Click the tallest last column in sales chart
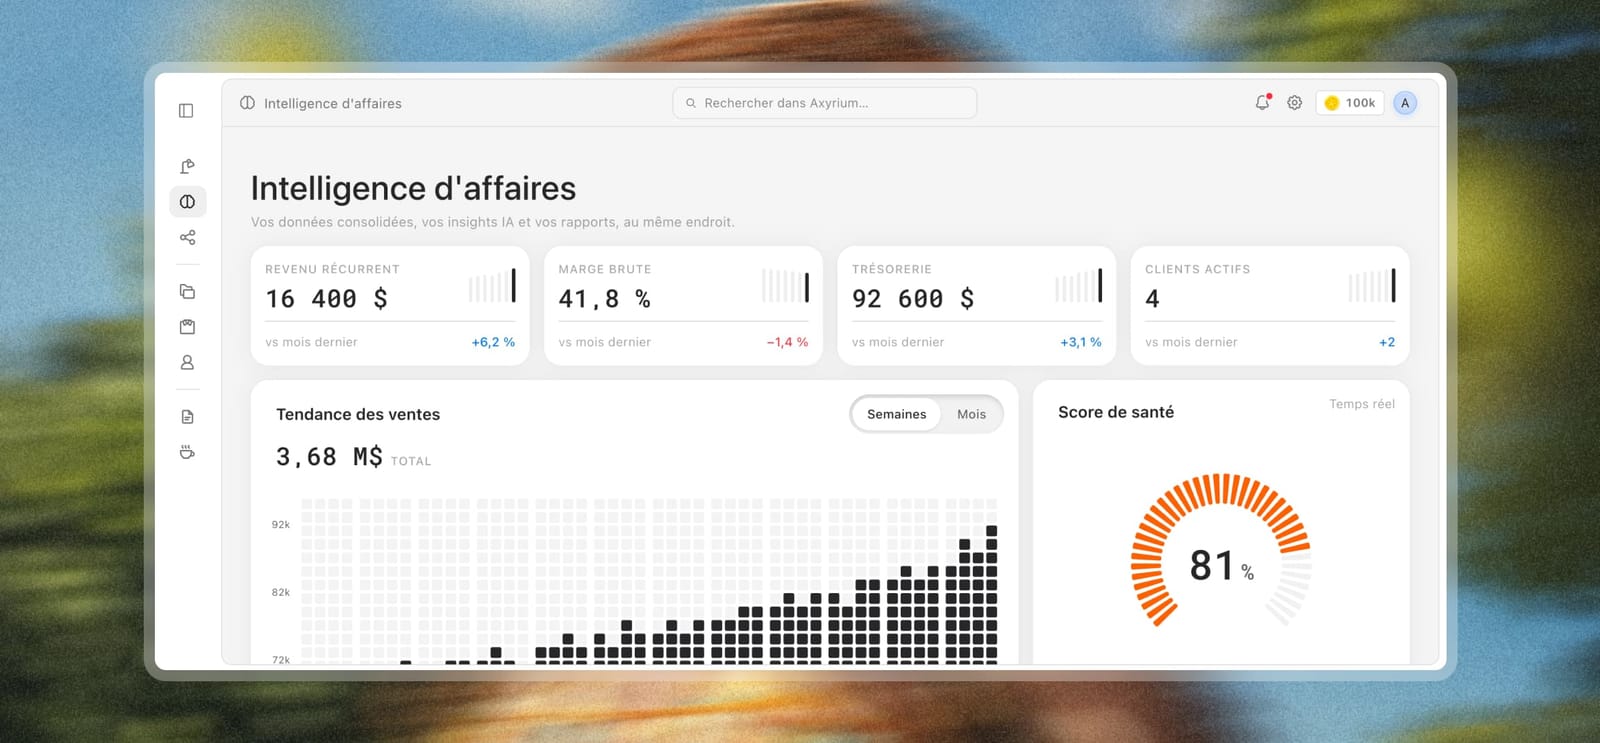 pos(991,594)
